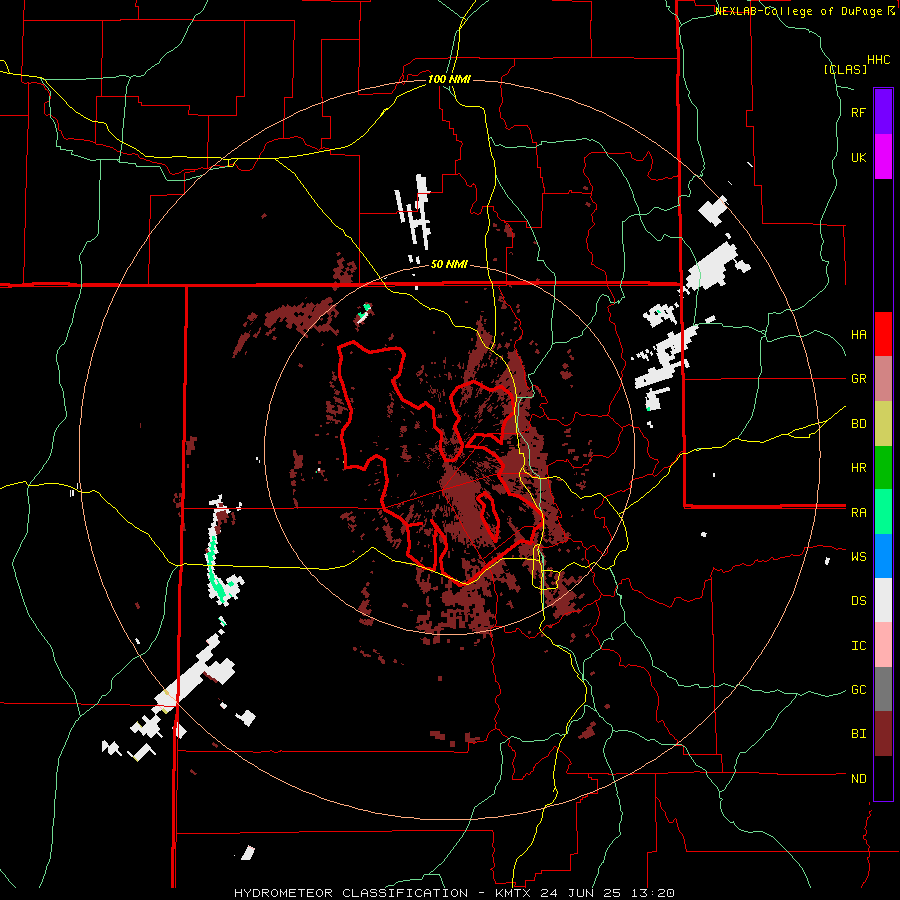Click the [CLAS] unit label
The width and height of the screenshot is (900, 900).
tap(845, 69)
